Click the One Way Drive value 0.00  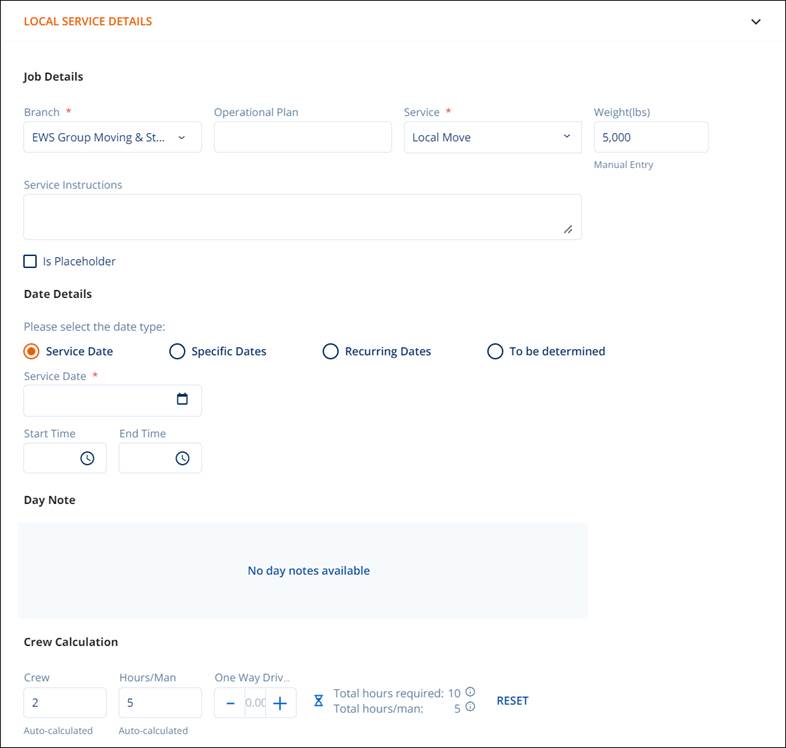[255, 703]
